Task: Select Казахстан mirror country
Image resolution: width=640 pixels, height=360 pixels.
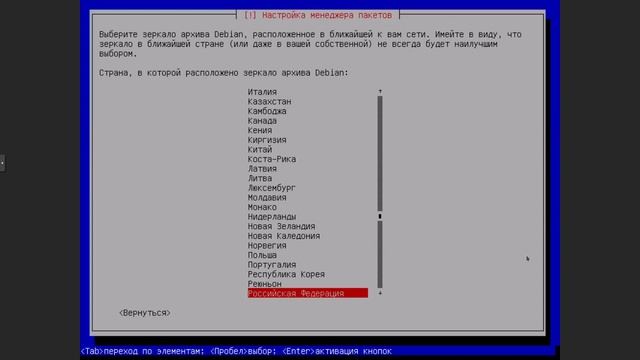Action: tap(269, 101)
